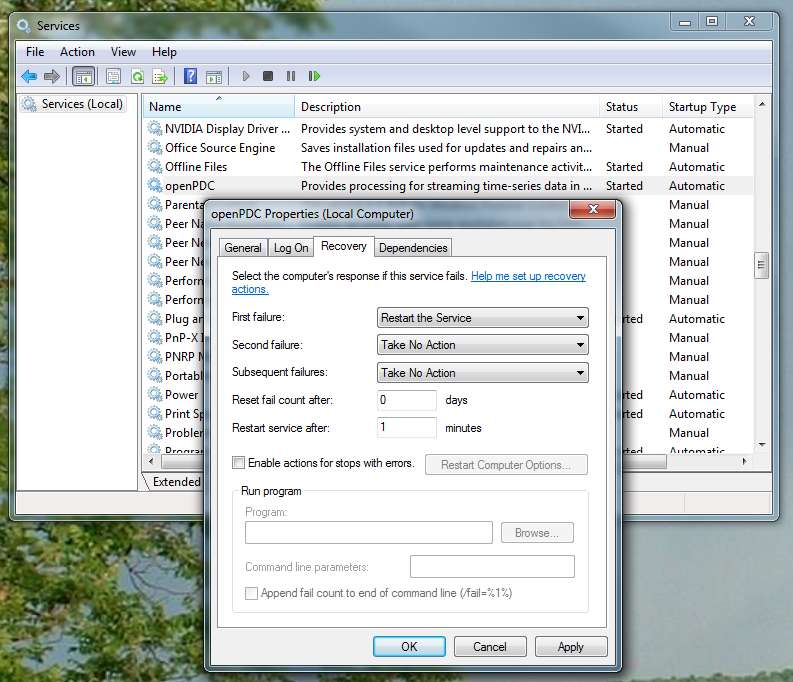
Task: Switch to the Dependencies tab
Action: click(413, 248)
